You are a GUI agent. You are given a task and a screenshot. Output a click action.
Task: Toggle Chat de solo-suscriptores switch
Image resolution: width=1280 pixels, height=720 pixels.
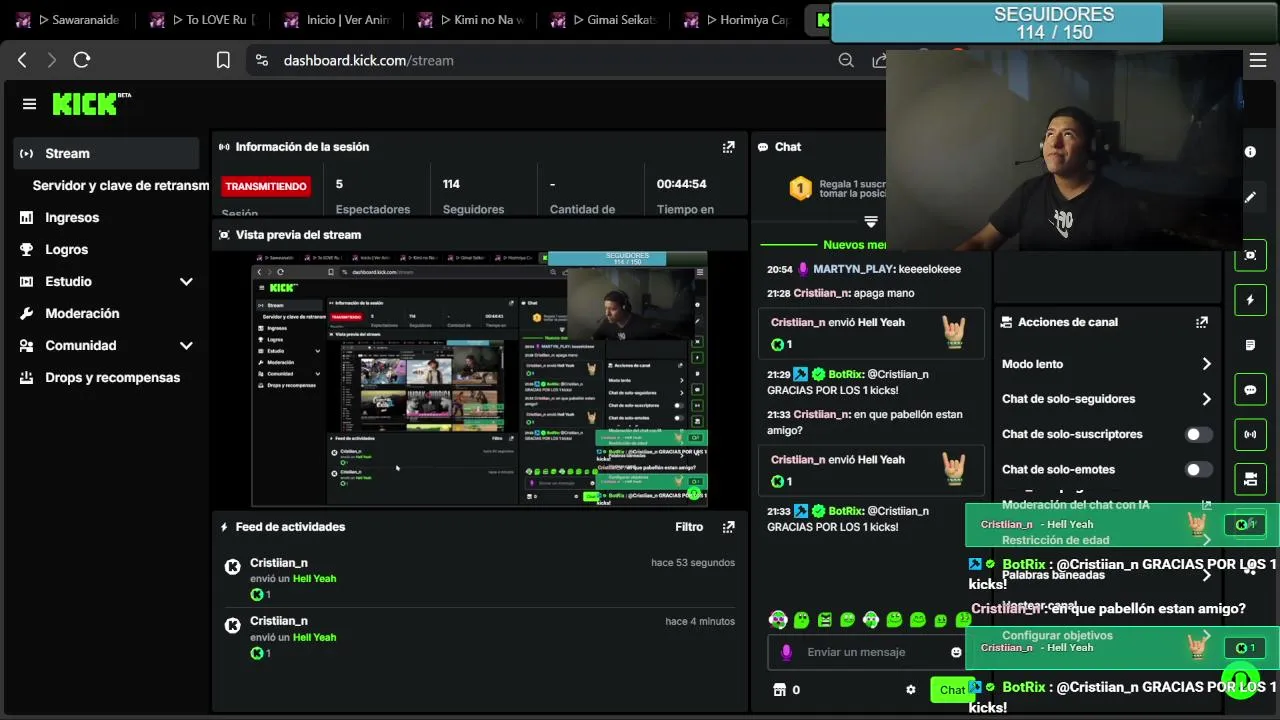coord(1198,434)
